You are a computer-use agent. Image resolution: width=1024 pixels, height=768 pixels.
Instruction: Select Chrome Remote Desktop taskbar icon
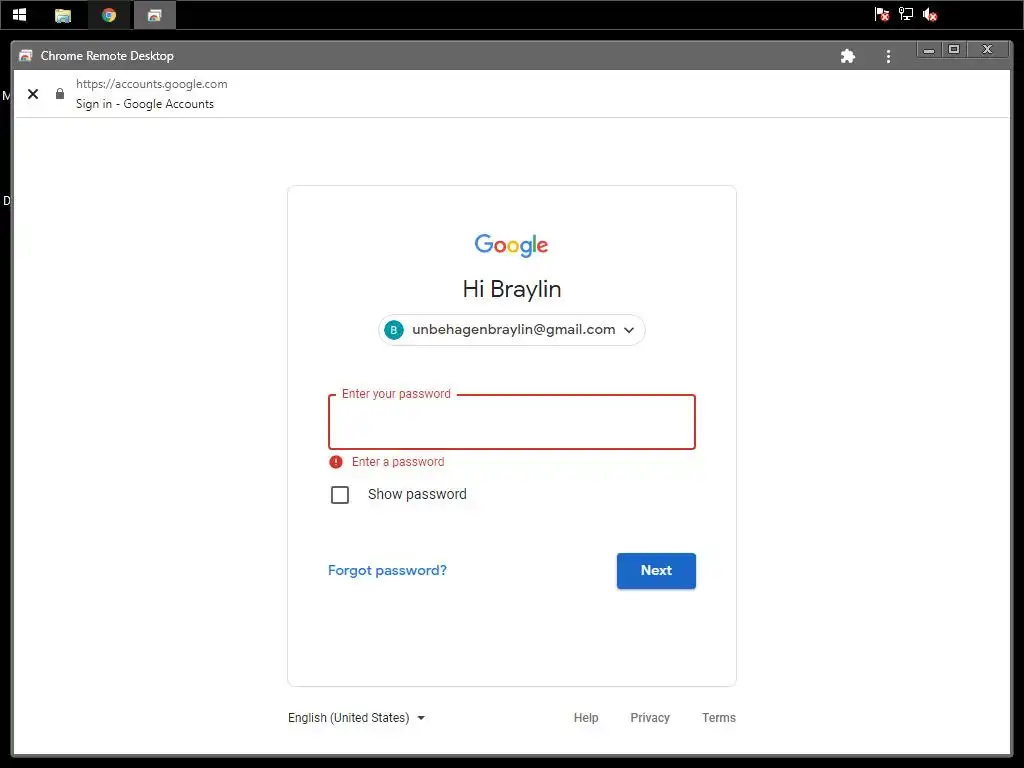click(154, 15)
